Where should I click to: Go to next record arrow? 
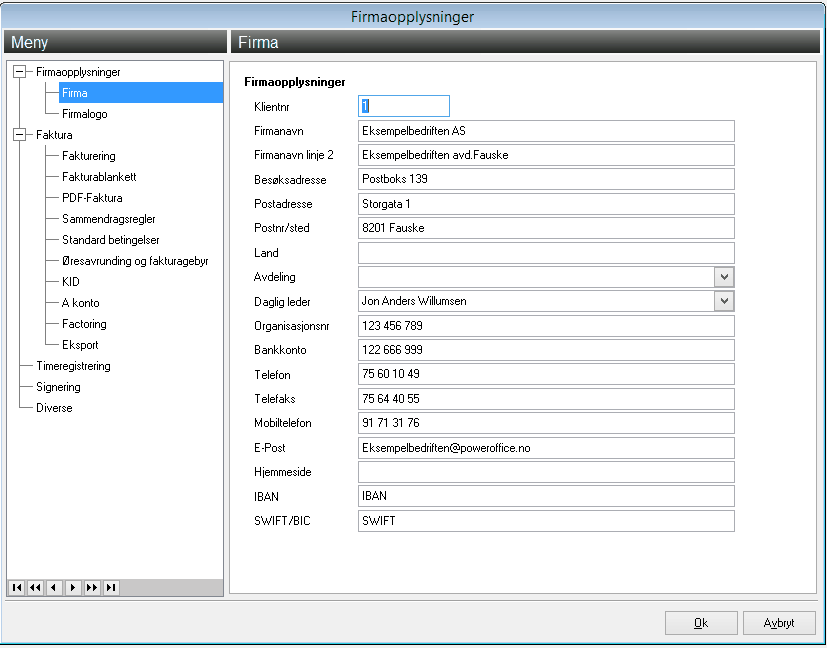pos(73,587)
